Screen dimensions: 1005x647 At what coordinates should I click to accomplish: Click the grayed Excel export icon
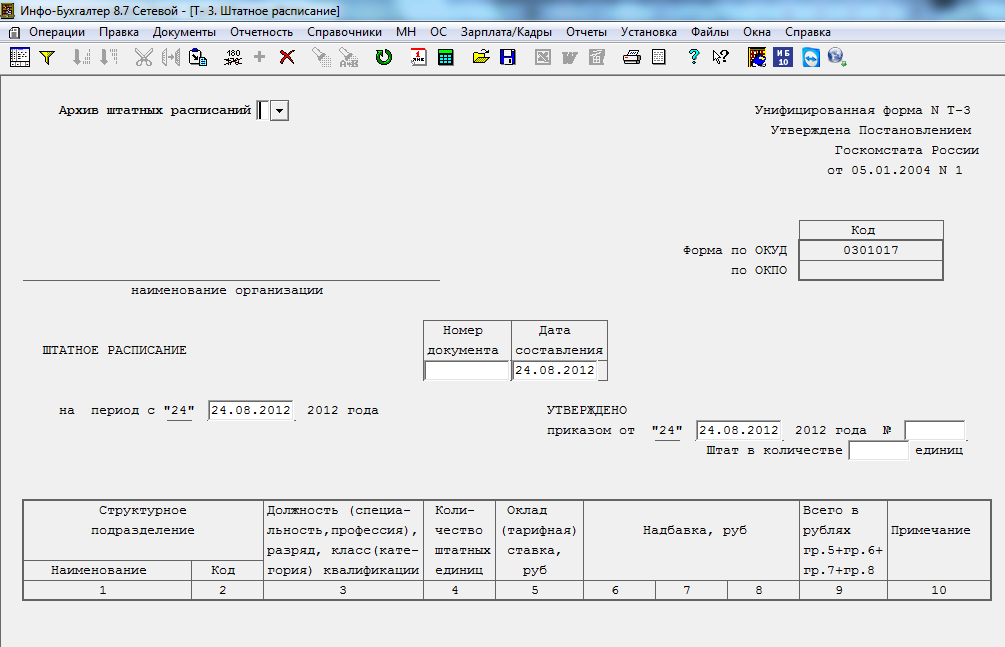pos(543,58)
